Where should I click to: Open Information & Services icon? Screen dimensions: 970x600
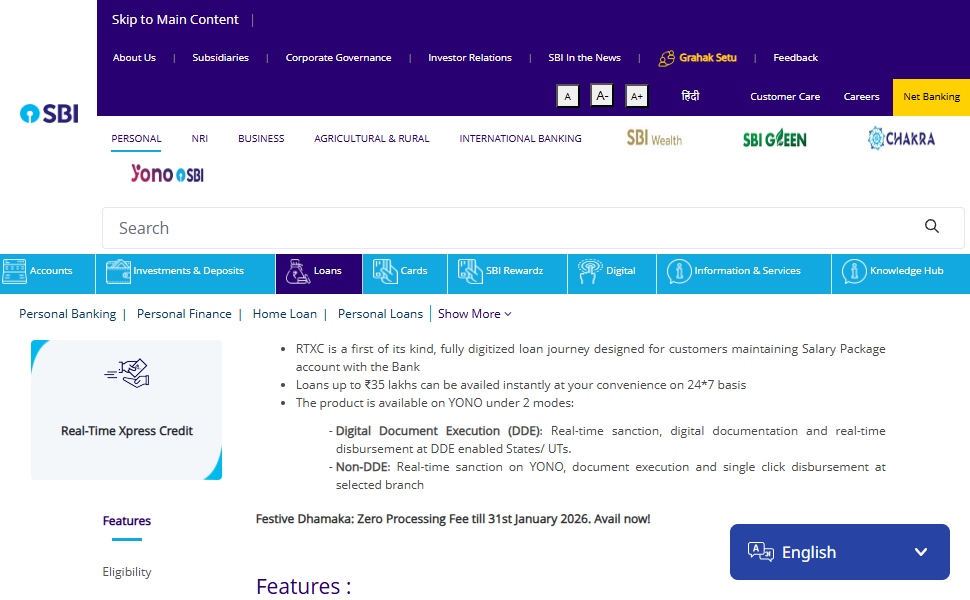click(678, 270)
